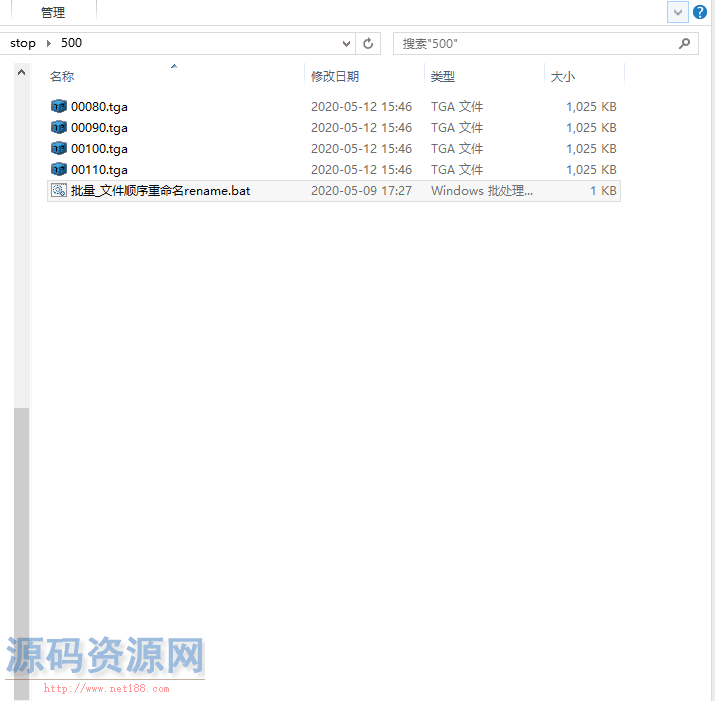Select the file name 00110.tga

tap(99, 170)
